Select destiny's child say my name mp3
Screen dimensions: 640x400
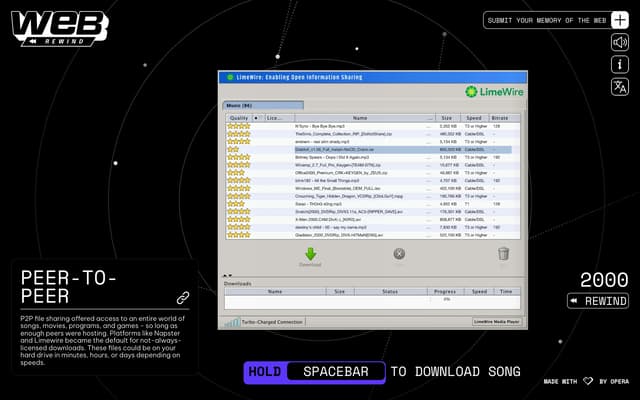[373, 227]
